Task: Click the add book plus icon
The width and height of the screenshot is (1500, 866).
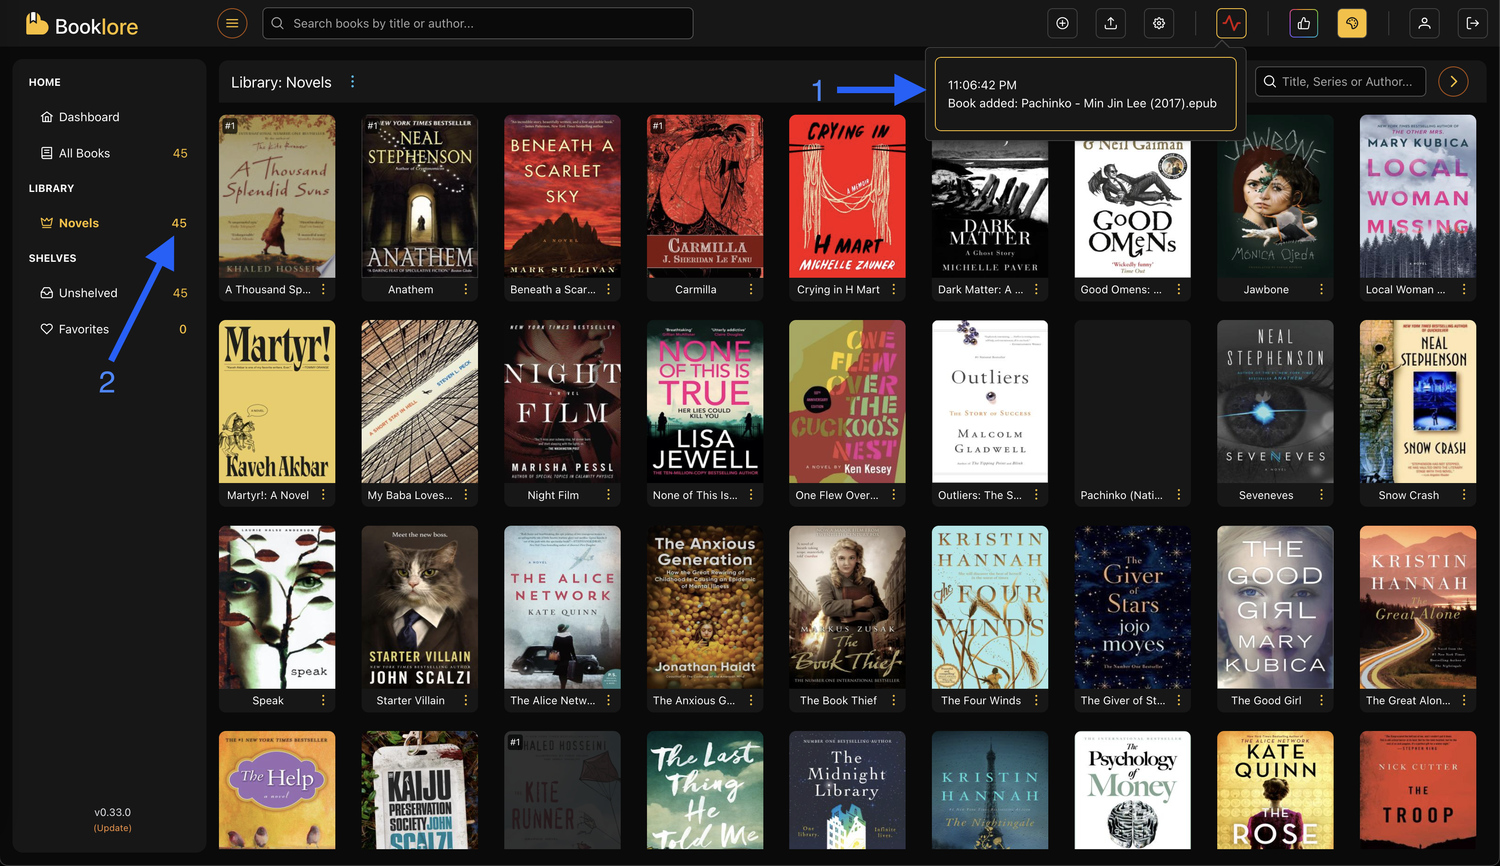Action: 1062,22
